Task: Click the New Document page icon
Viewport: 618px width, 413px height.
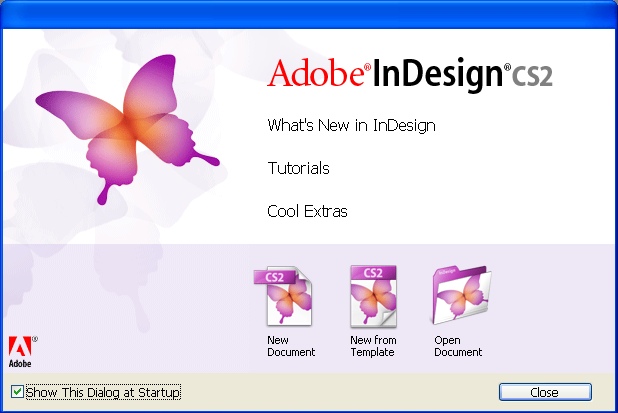Action: (x=284, y=296)
